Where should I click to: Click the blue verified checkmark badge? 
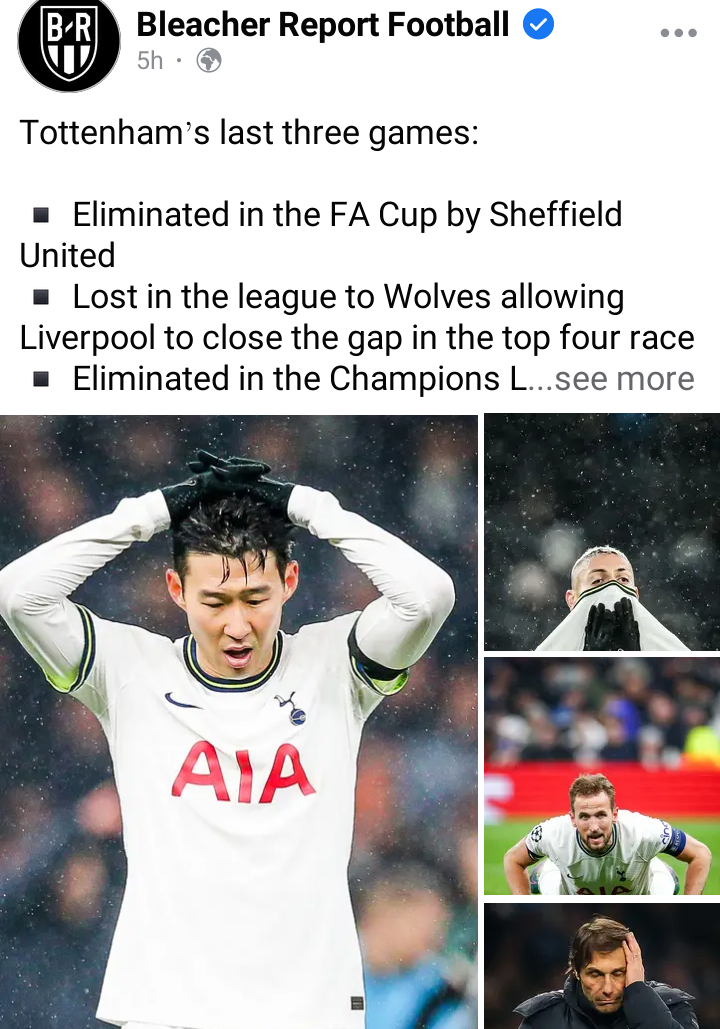click(x=538, y=24)
